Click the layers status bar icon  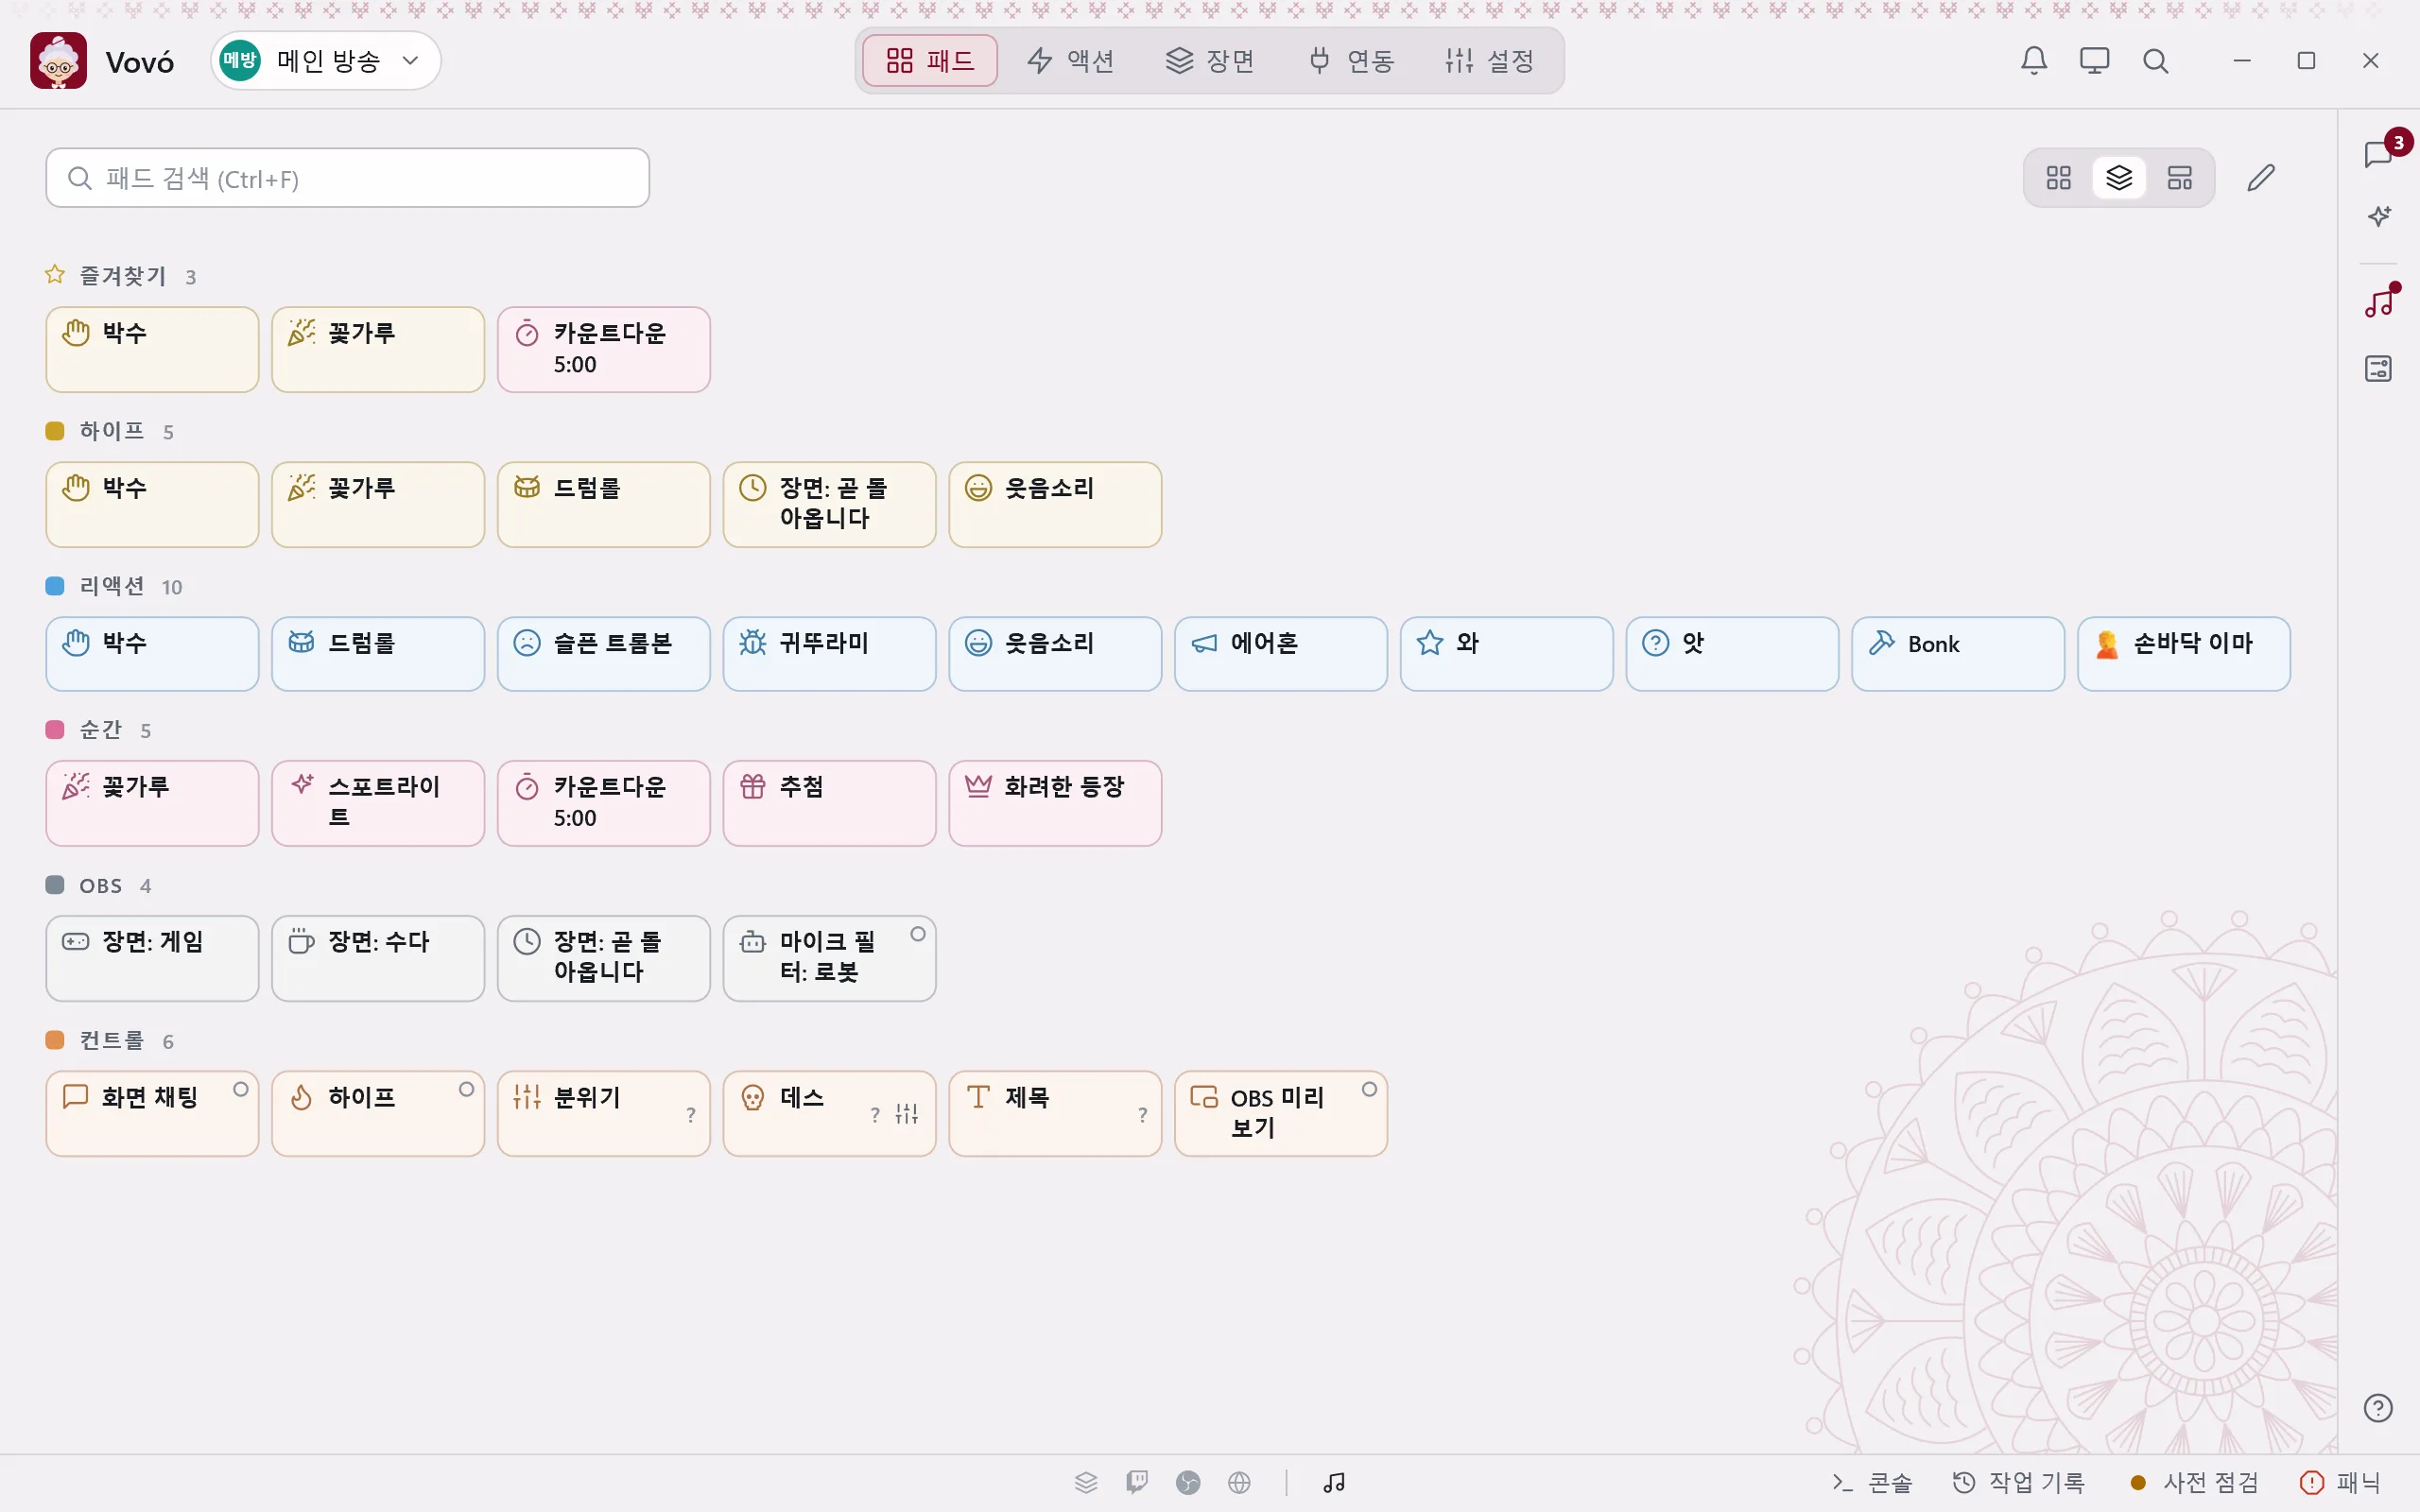click(x=1086, y=1483)
